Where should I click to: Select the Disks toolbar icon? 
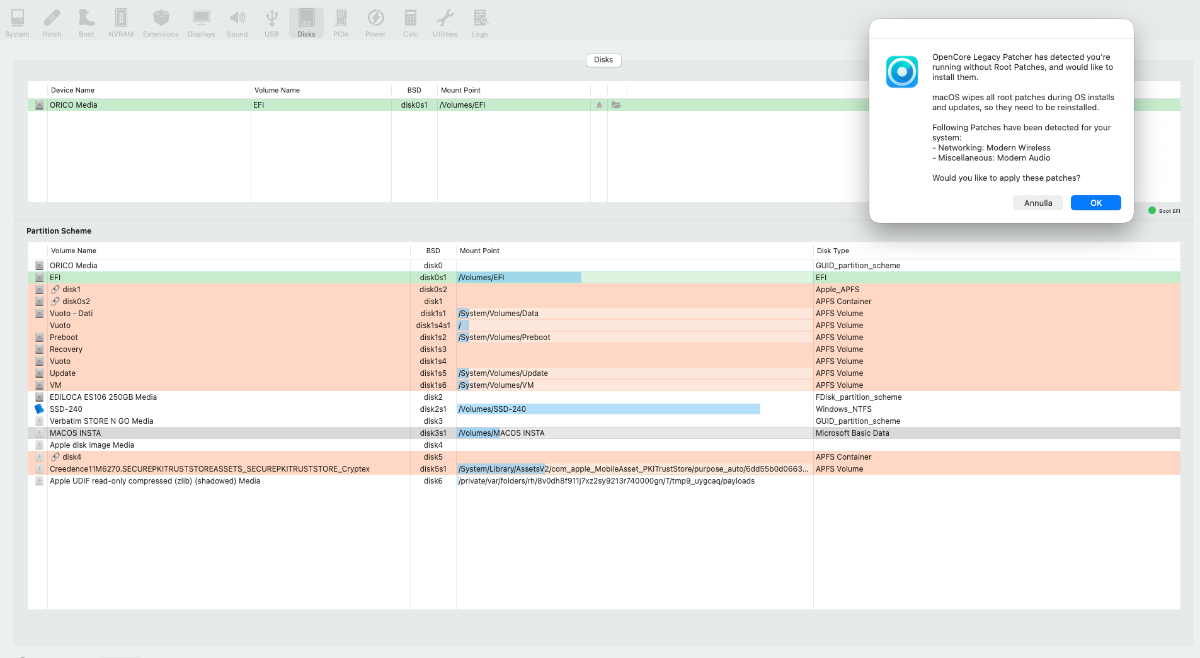(306, 21)
